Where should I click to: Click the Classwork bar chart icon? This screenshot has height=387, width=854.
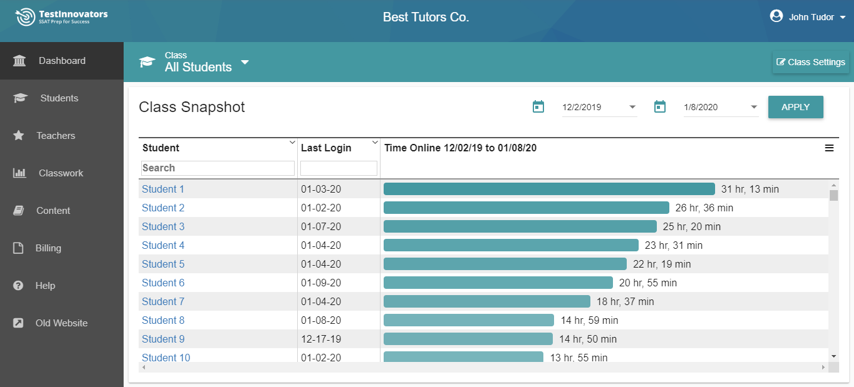(x=19, y=173)
